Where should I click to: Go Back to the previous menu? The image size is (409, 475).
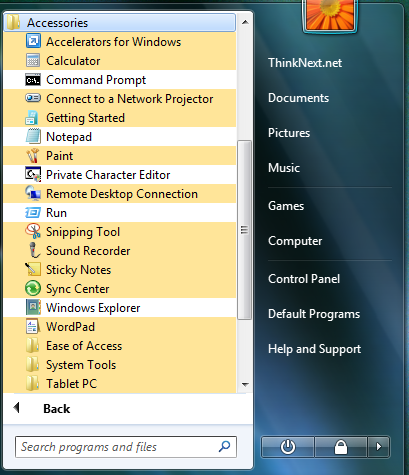pyautogui.click(x=57, y=409)
